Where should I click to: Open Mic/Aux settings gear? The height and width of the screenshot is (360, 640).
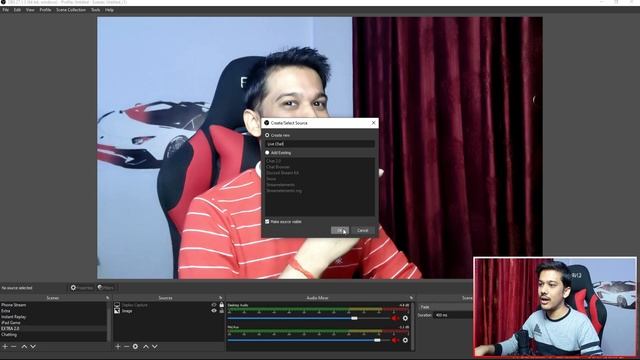point(405,340)
